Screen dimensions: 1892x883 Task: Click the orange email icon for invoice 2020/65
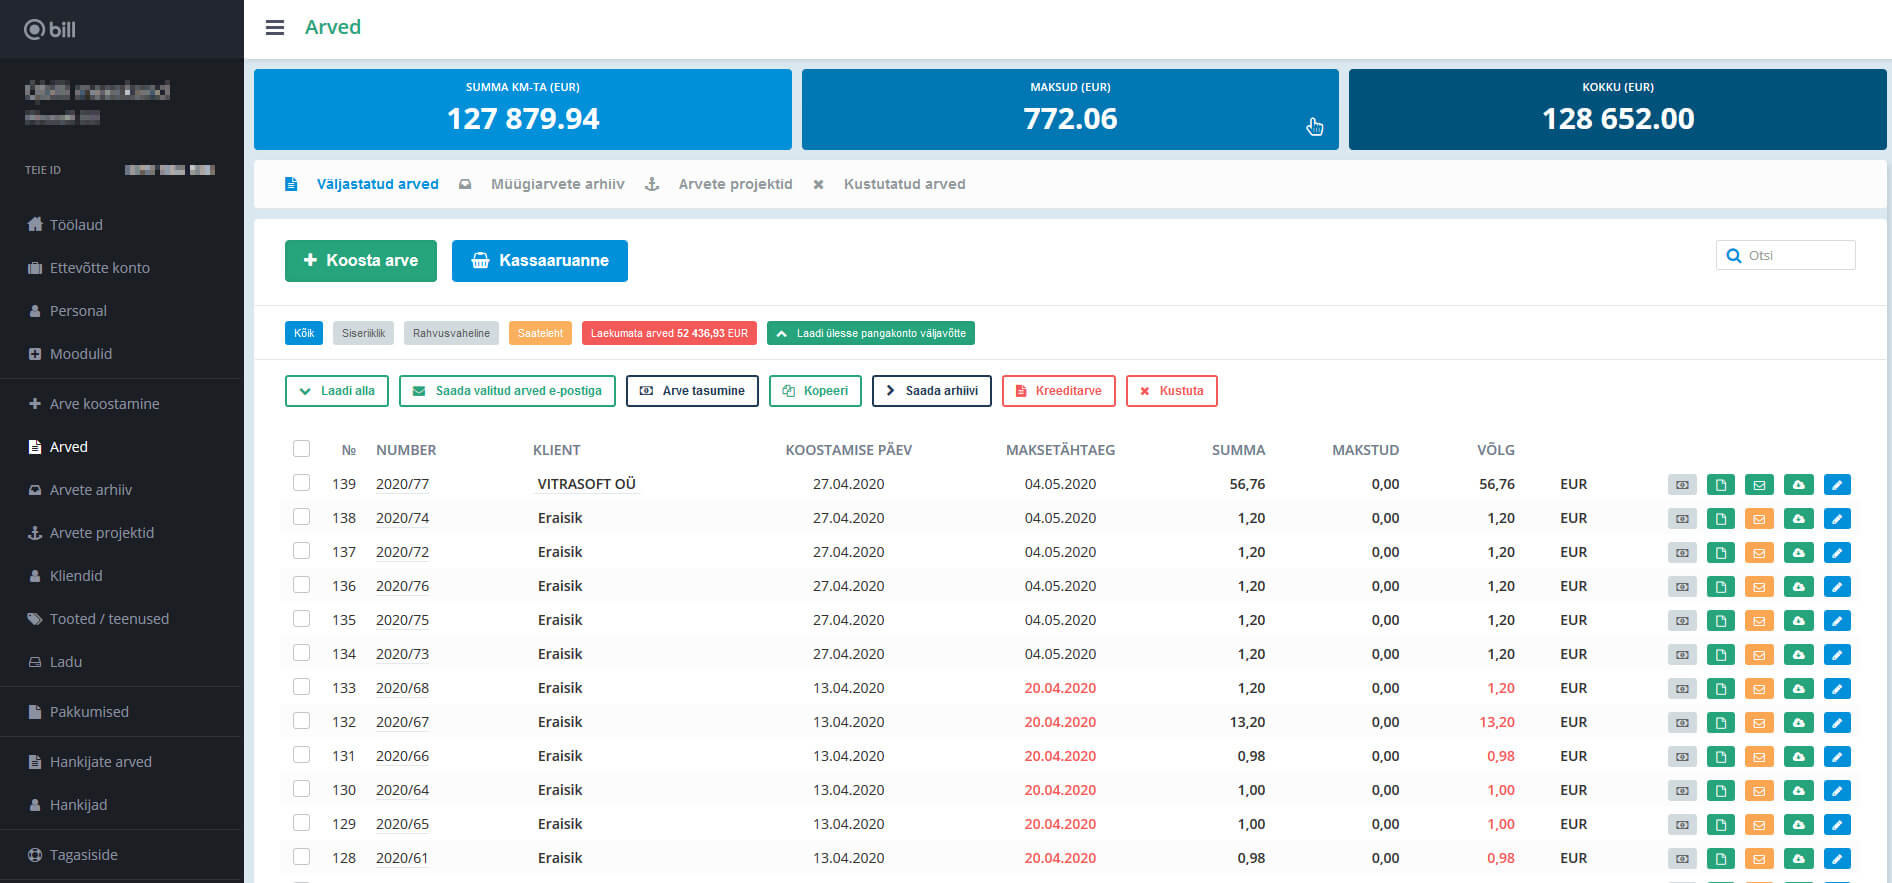pyautogui.click(x=1759, y=825)
